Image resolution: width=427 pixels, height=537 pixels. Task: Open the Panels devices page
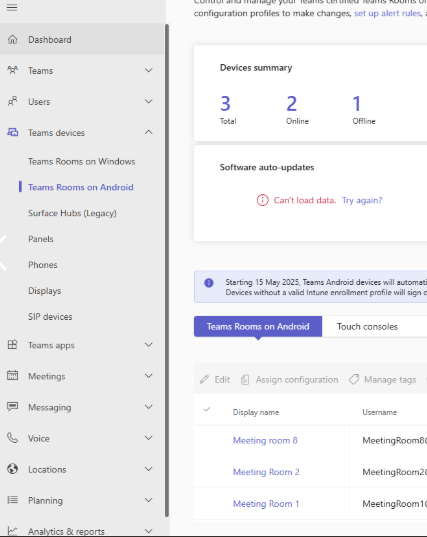click(x=41, y=239)
